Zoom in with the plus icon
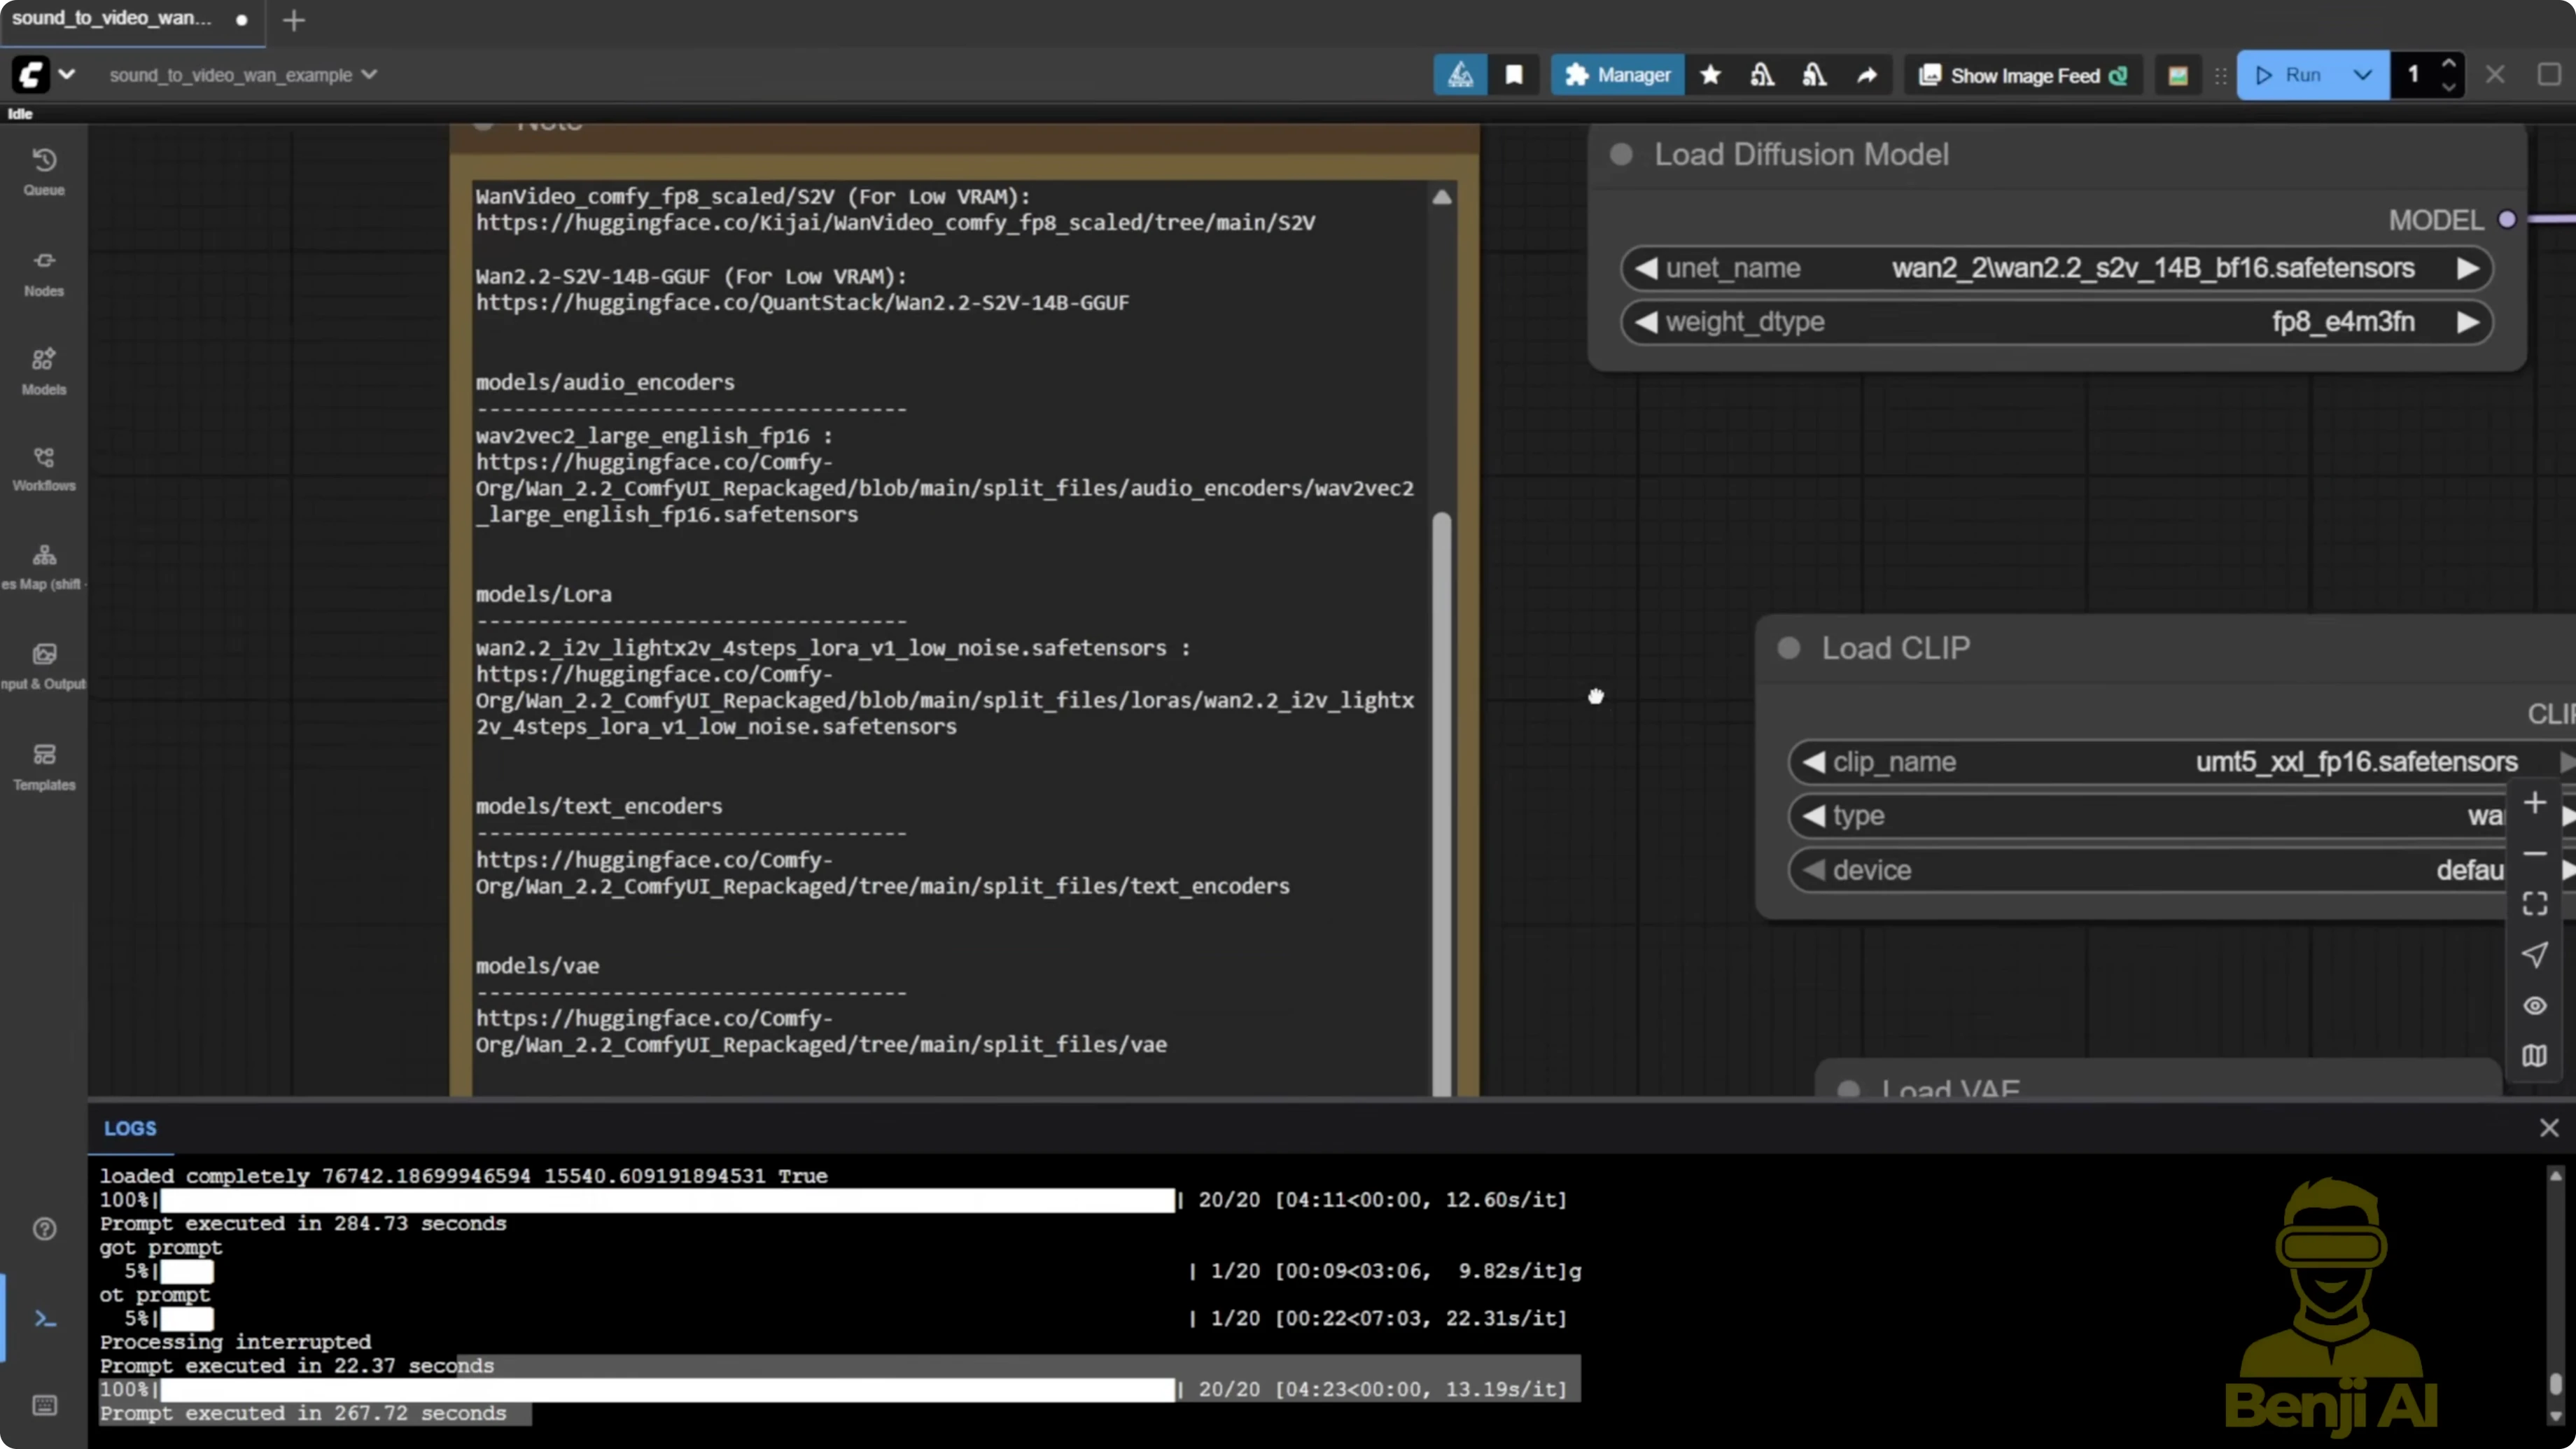Screen dimensions: 2576x1449 [2535, 802]
